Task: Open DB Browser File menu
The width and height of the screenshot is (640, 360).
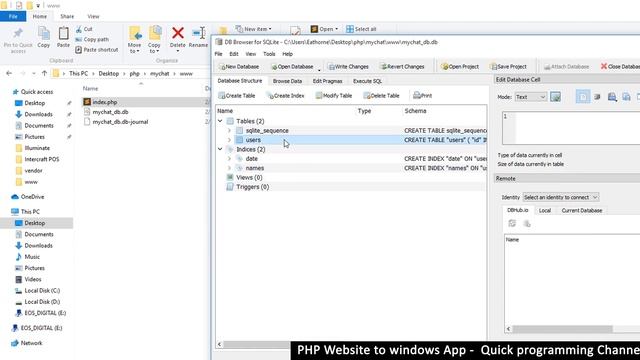Action: 218,54
